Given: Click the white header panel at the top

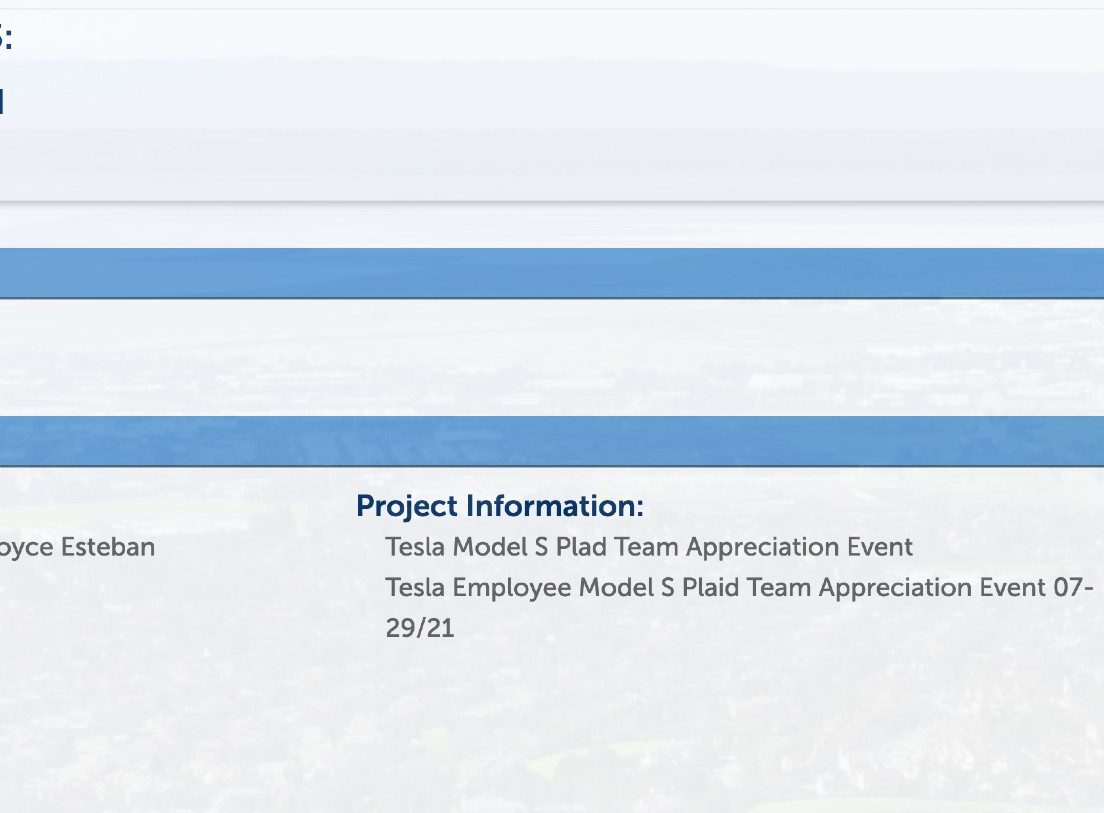Looking at the screenshot, I should [552, 106].
